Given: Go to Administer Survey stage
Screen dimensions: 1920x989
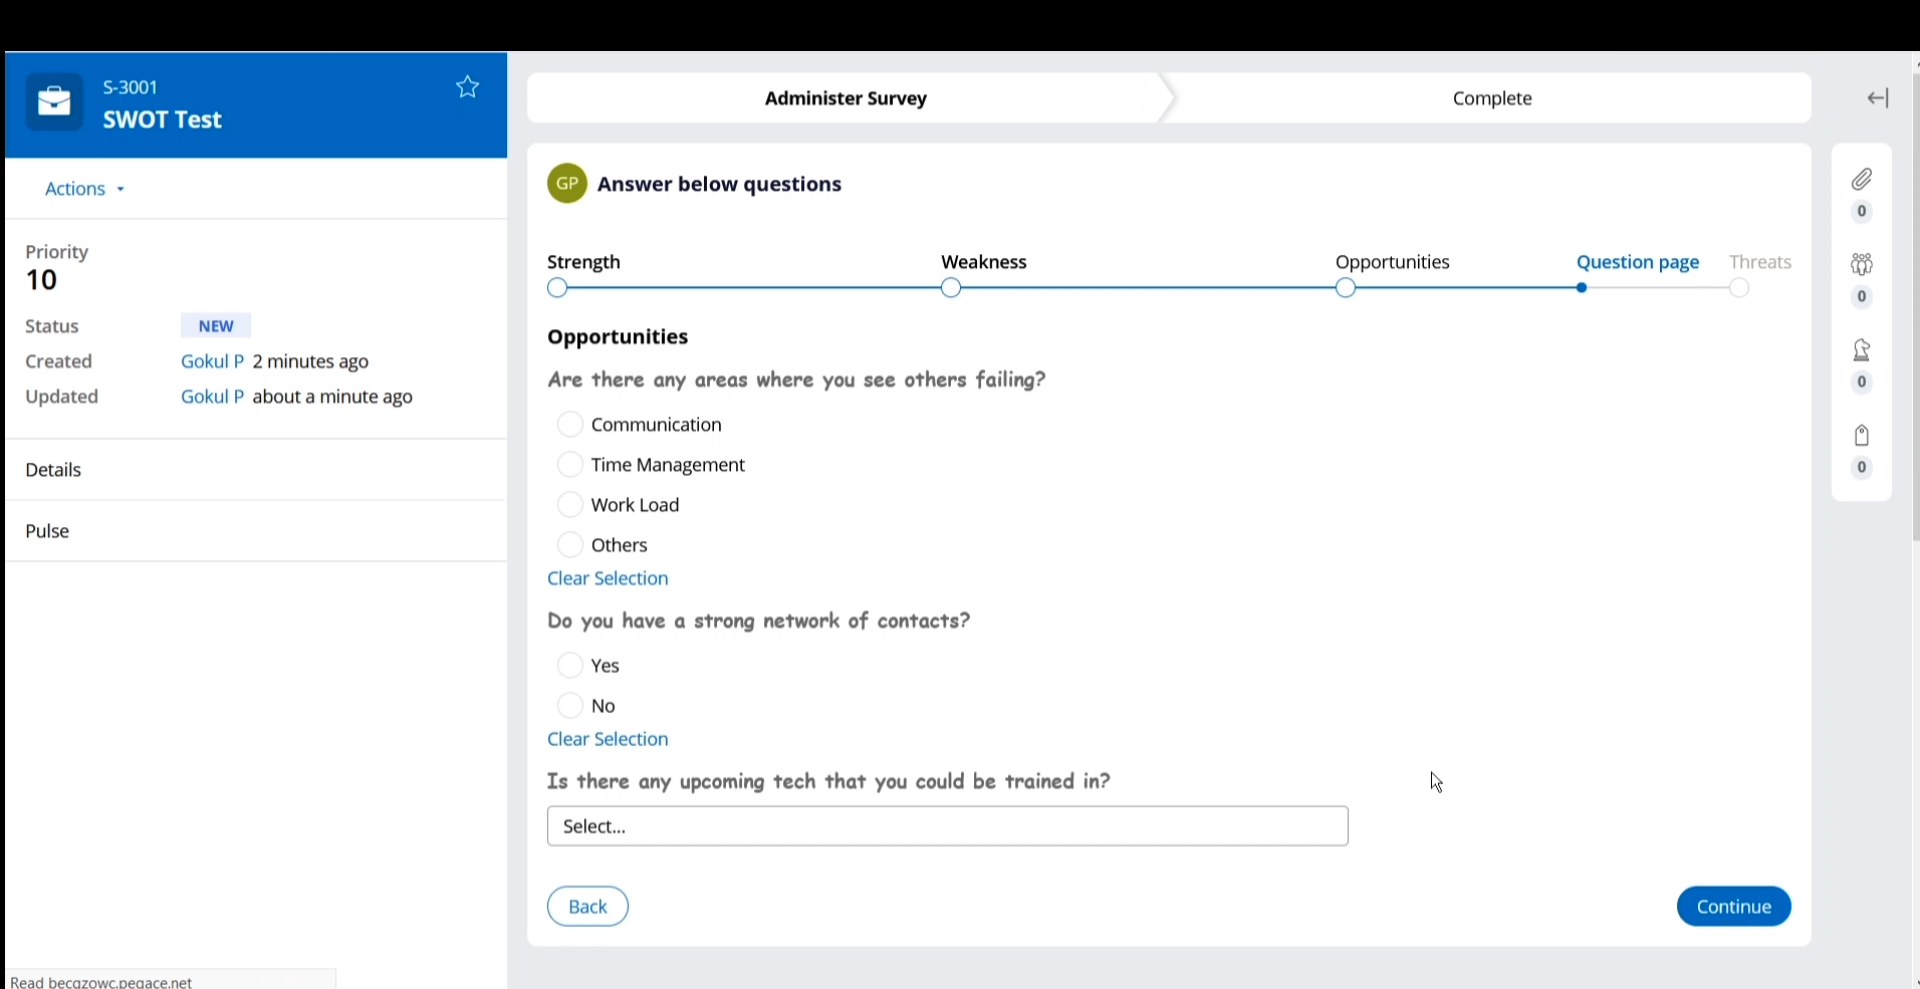Looking at the screenshot, I should pyautogui.click(x=846, y=98).
